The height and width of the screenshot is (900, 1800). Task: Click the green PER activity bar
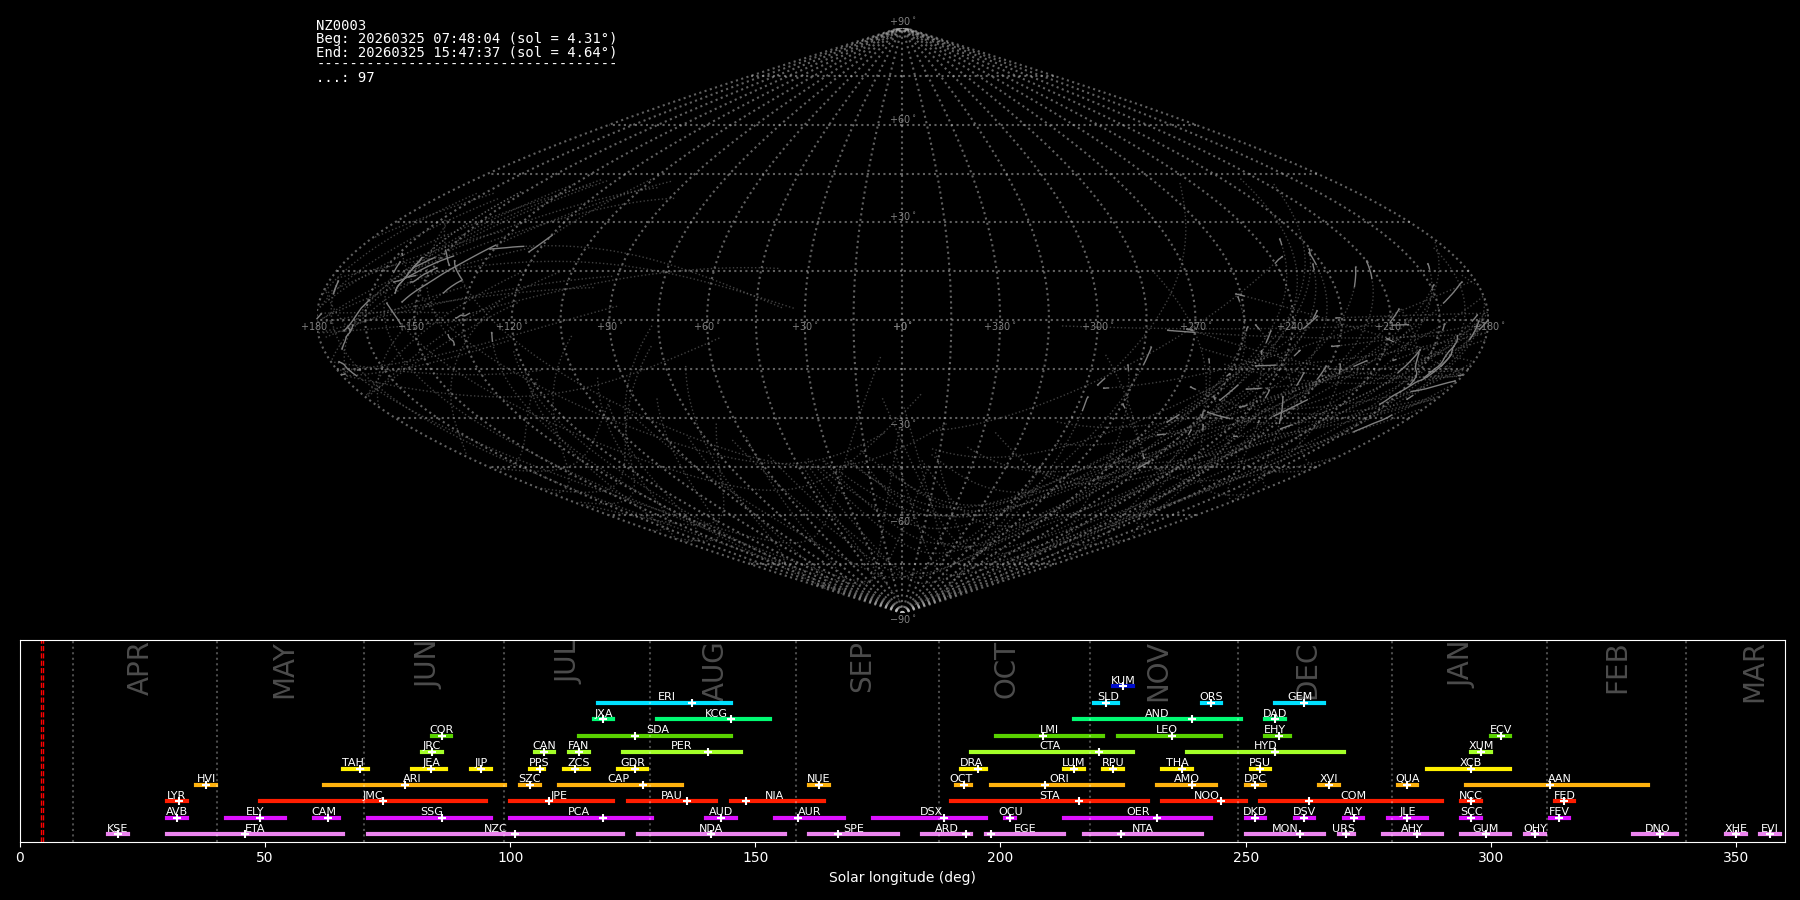click(x=681, y=752)
